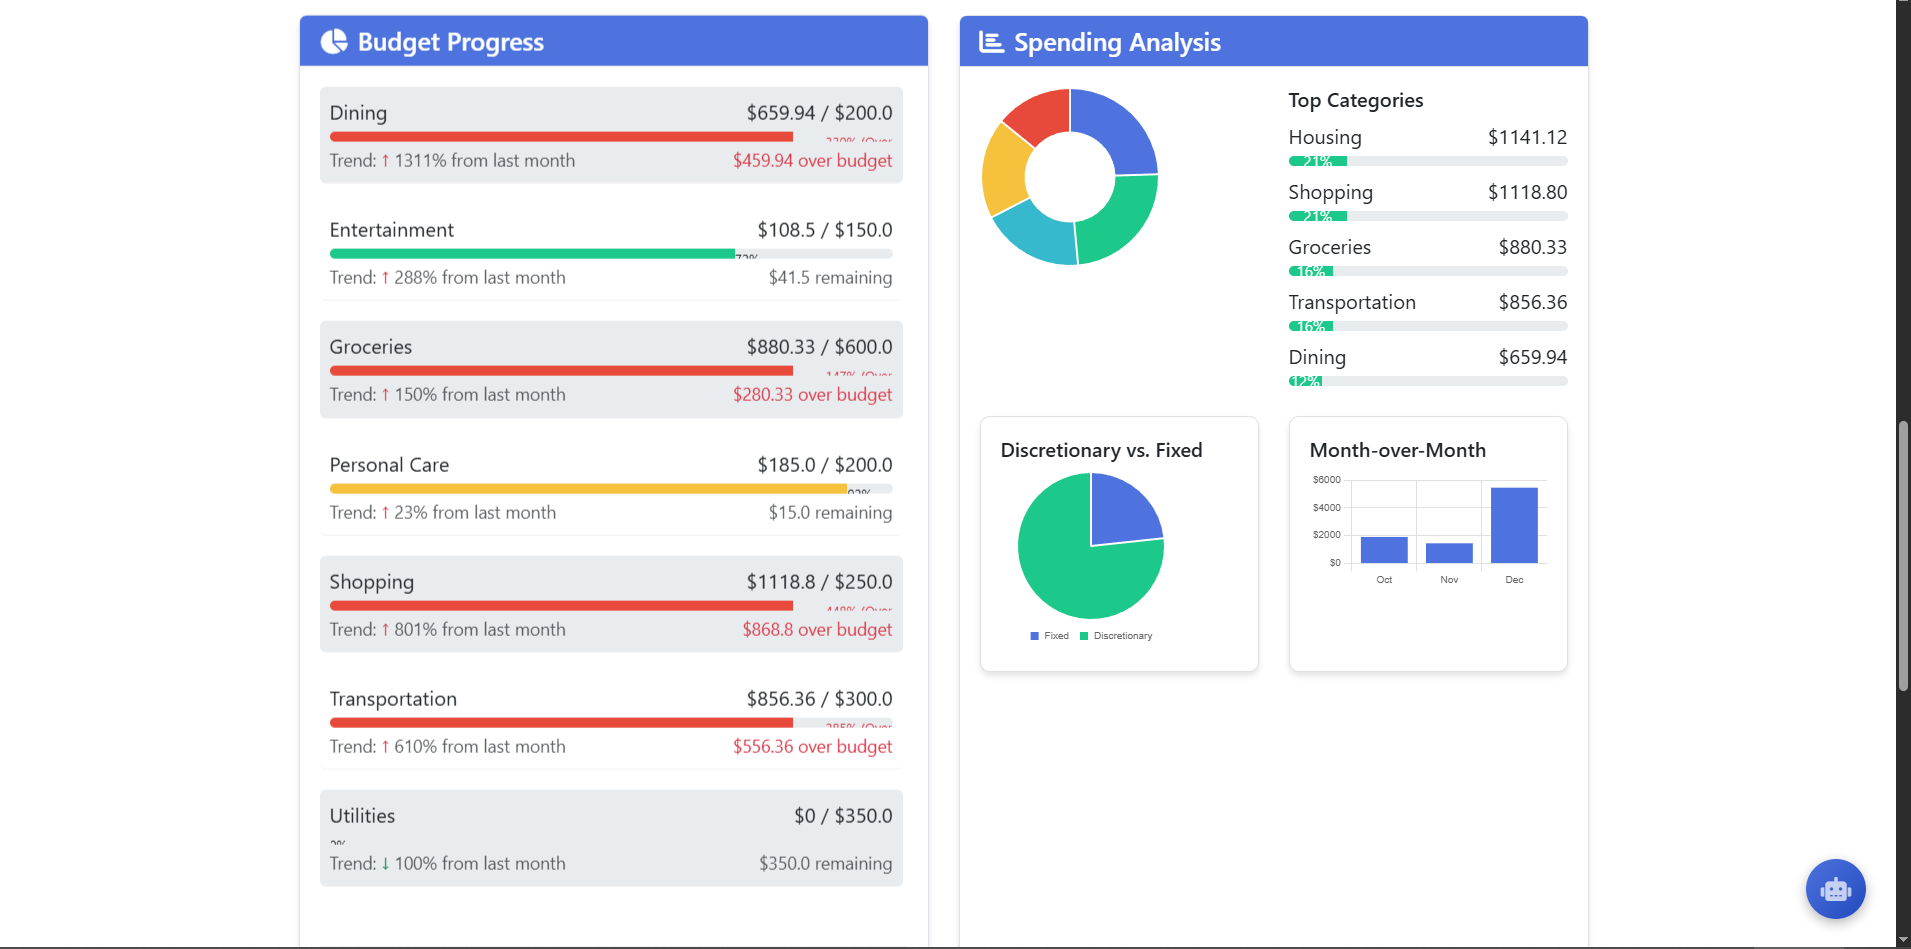
Task: Click the chatbot robot floating icon
Action: click(x=1835, y=889)
